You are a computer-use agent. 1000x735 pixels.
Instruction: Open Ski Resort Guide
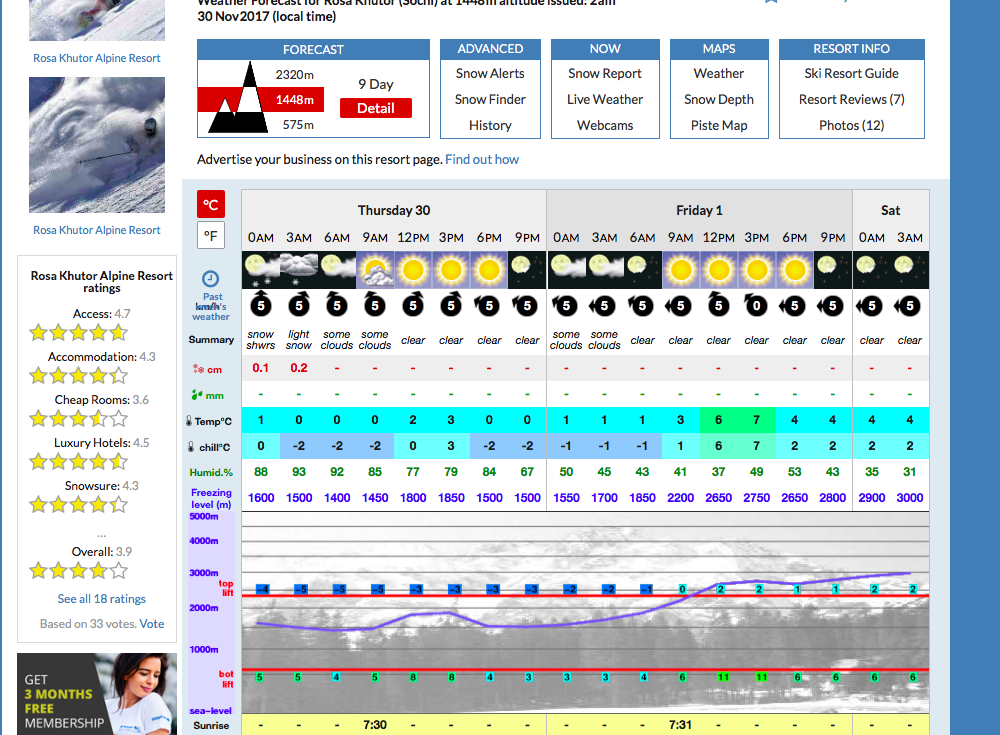[x=851, y=73]
